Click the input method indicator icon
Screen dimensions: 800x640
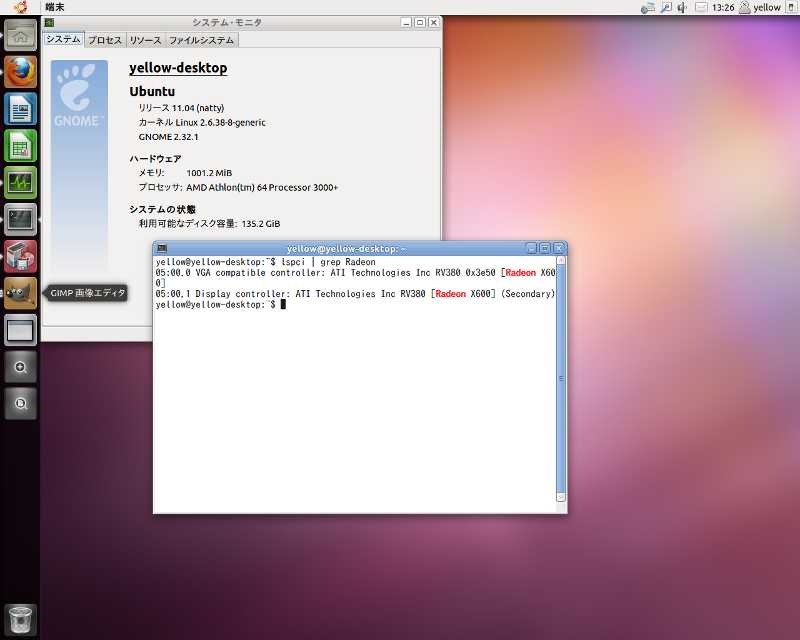coord(666,7)
